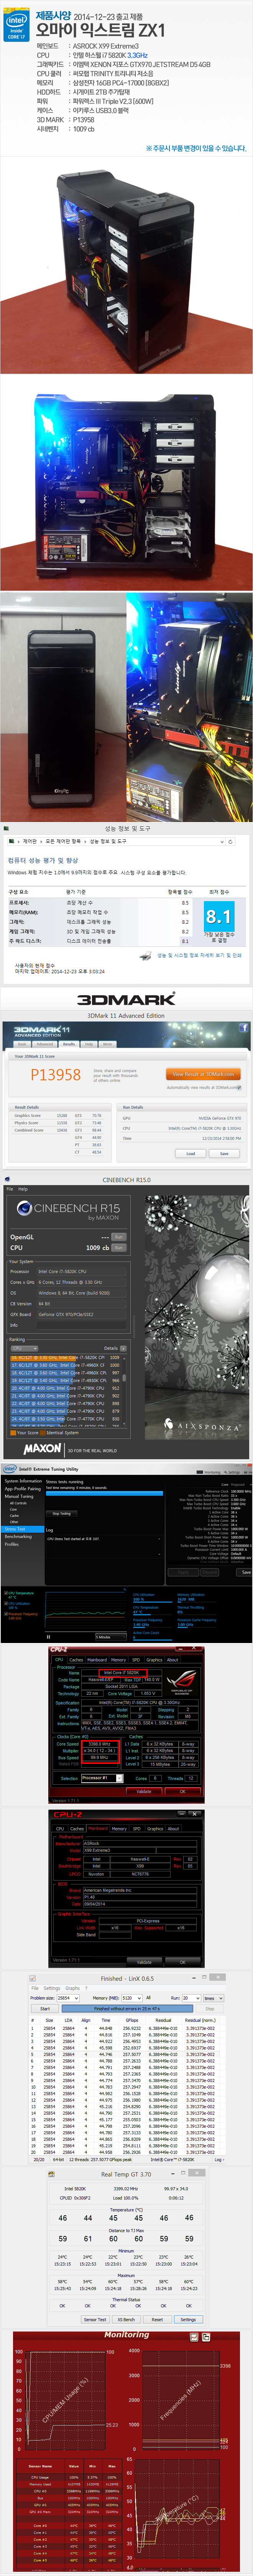Open SPD tab in CPU-Z mainboard window
This screenshot has height=2576, width=253.
(x=136, y=1829)
